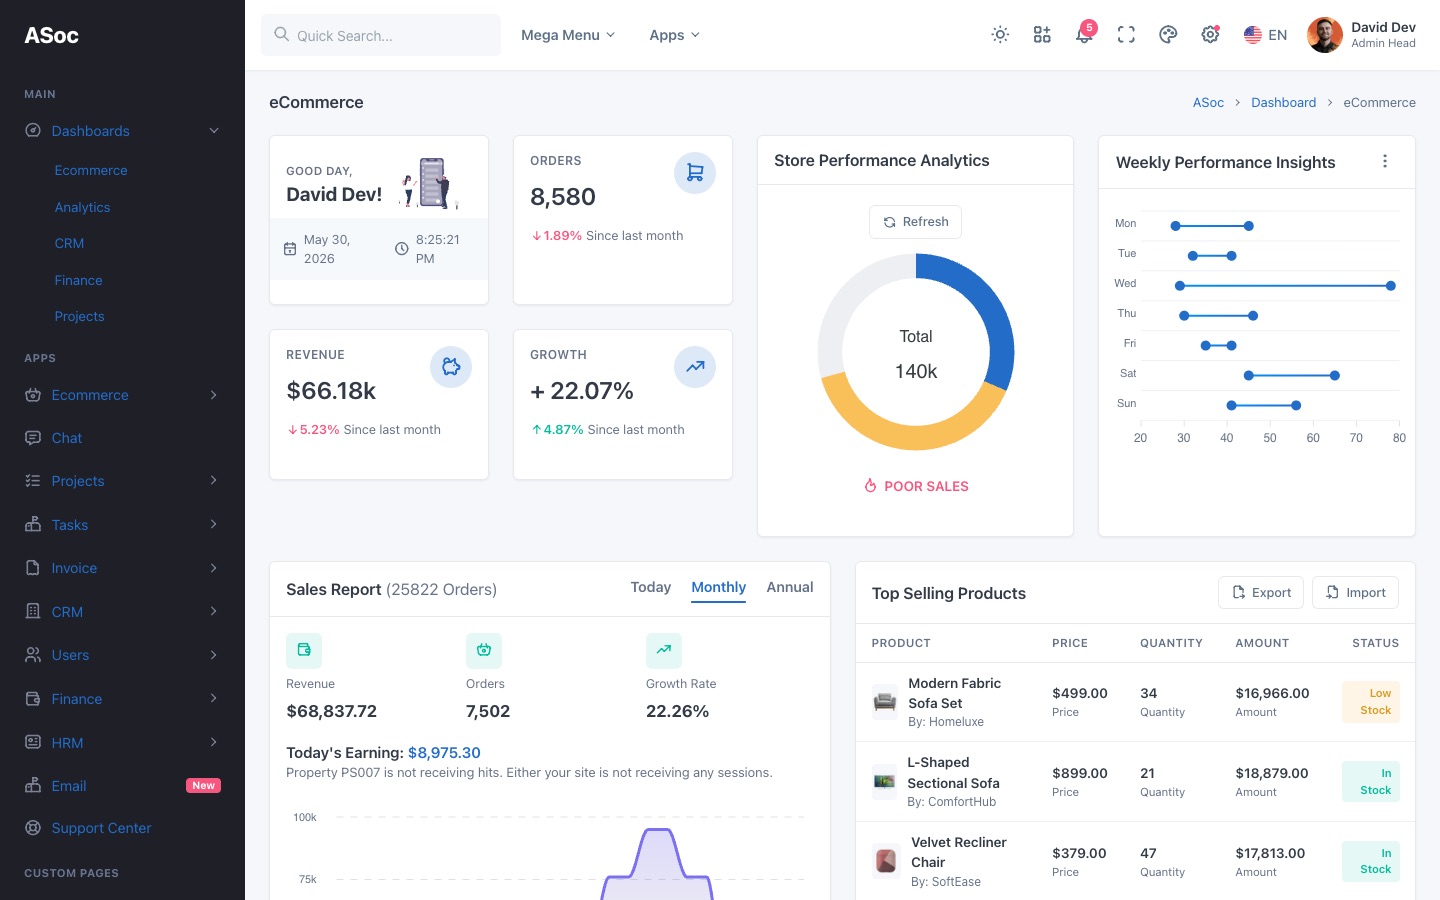Expand the Invoice chevron
This screenshot has width=1440, height=900.
[213, 568]
